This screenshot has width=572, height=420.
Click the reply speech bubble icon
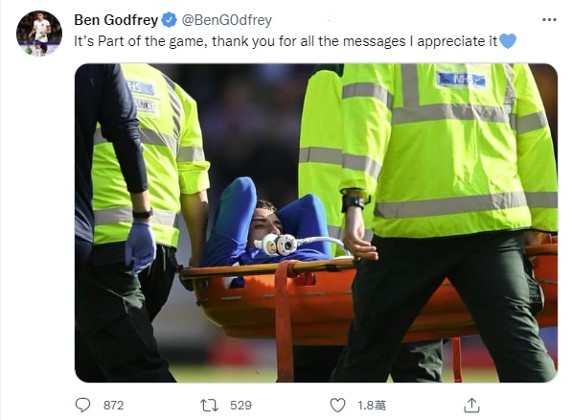(82, 405)
